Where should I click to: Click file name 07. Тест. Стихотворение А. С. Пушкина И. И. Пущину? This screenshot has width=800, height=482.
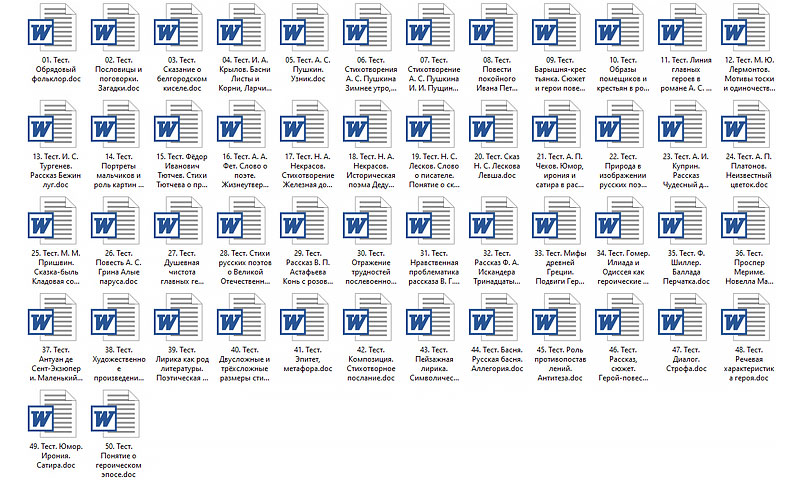[x=434, y=74]
